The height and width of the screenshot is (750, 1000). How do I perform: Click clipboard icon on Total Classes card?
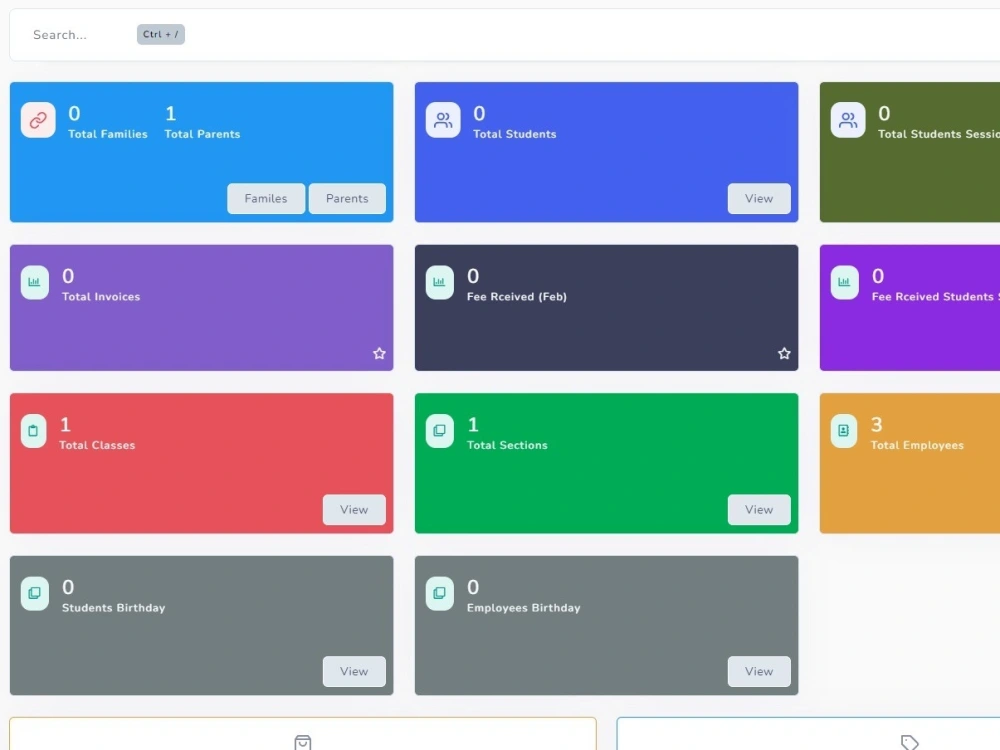33,430
